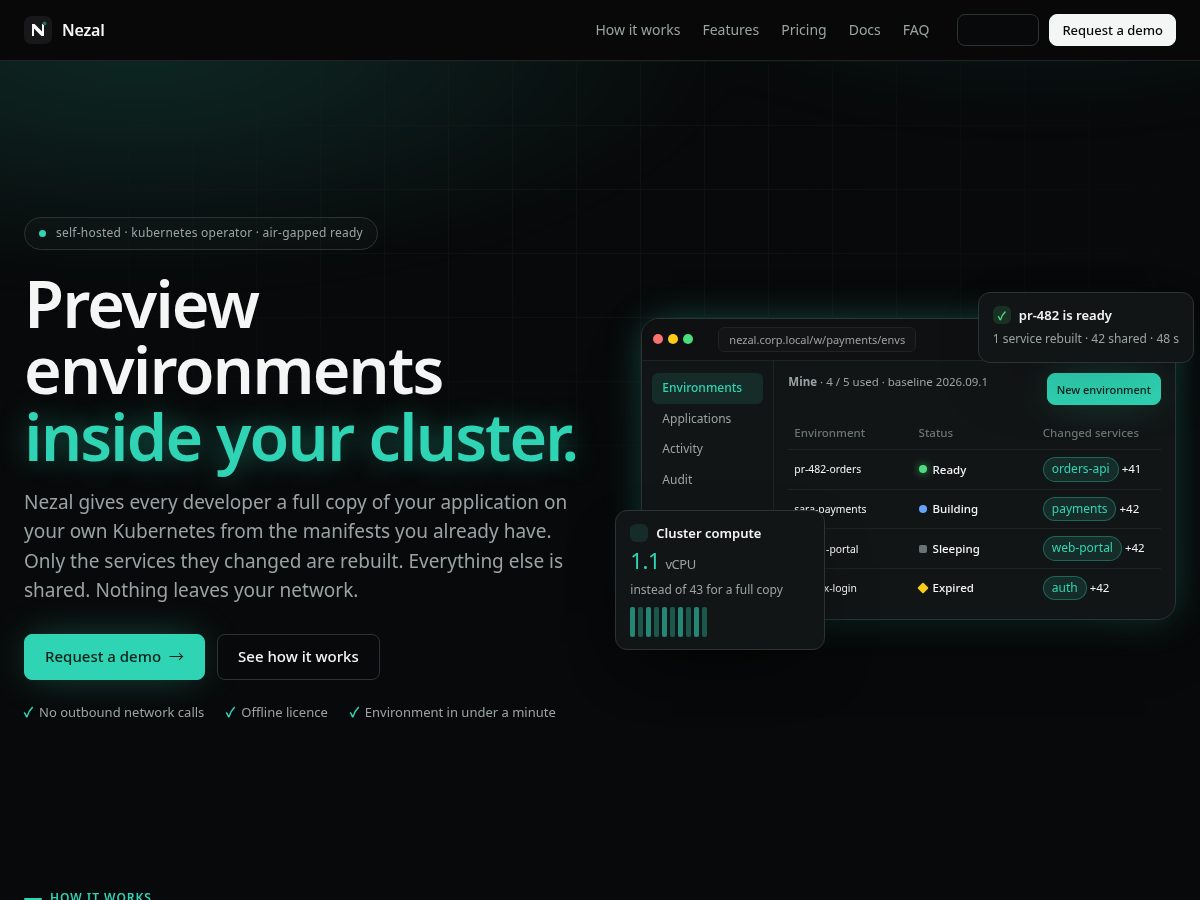Click the 'Cluster compute' card title
The height and width of the screenshot is (900, 1200).
tap(708, 534)
